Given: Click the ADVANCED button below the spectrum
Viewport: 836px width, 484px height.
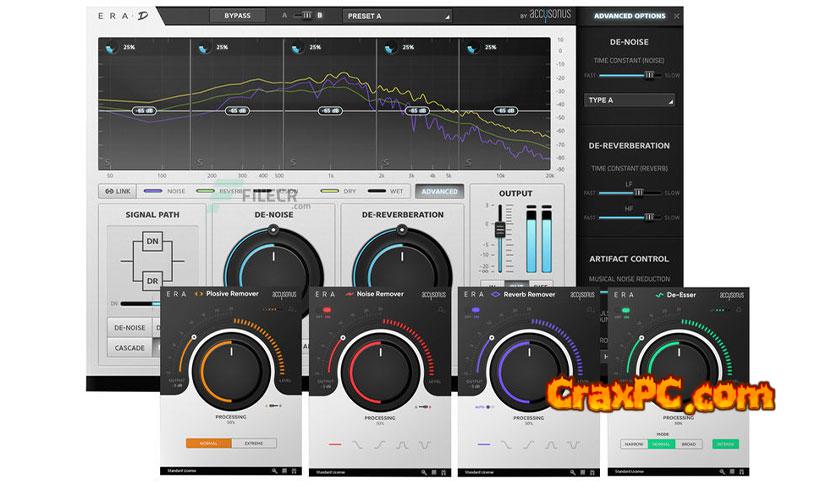Looking at the screenshot, I should (439, 191).
